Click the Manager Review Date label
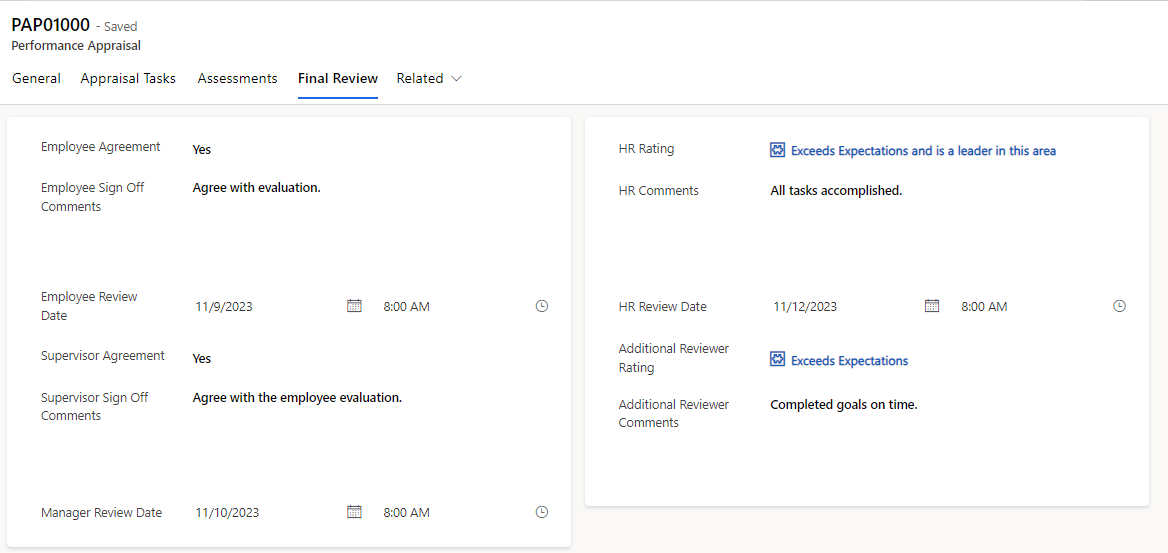This screenshot has height=553, width=1168. pos(101,512)
